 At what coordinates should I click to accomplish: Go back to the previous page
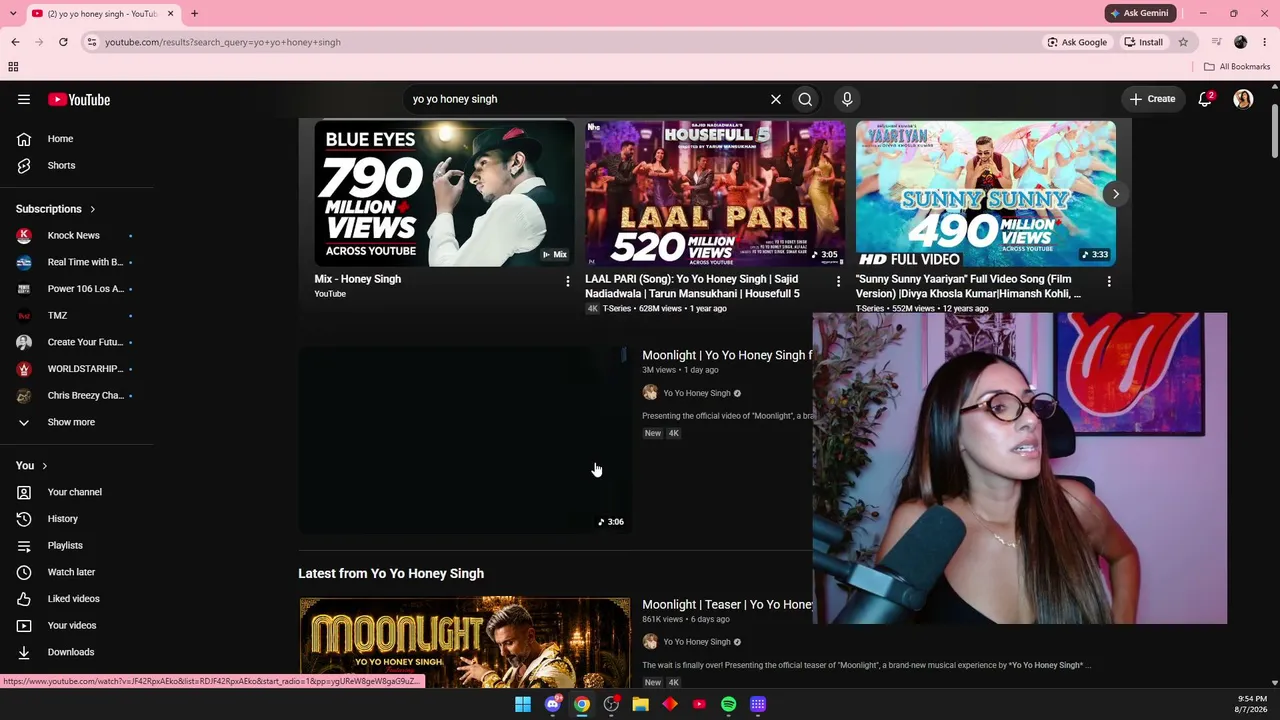coord(15,42)
